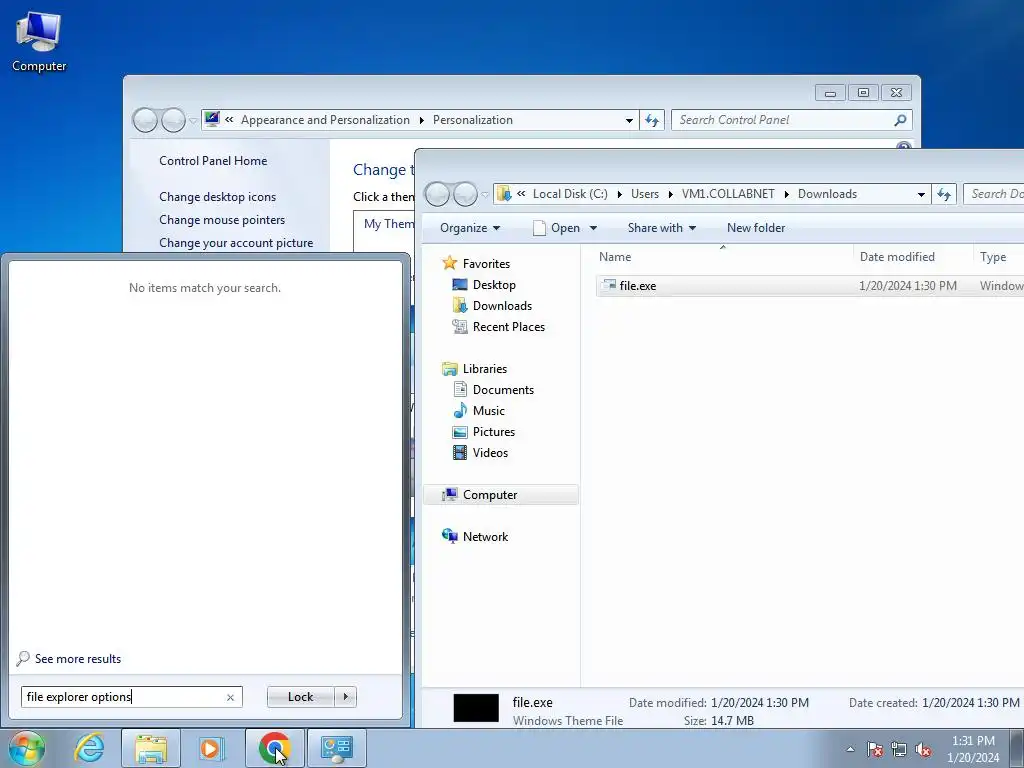Click 1/20/2024 1:30 PM date cell

[908, 285]
